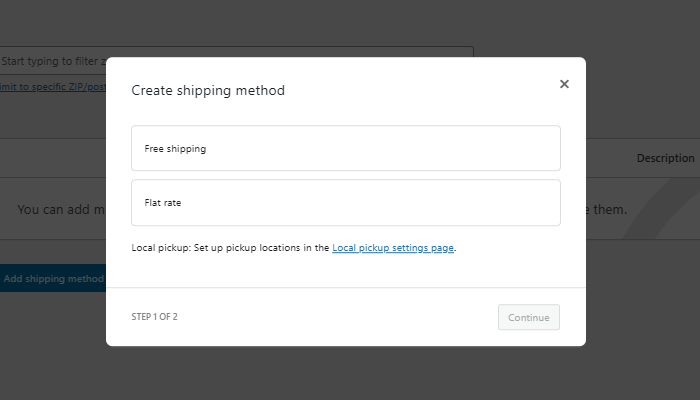Click the Description column header
This screenshot has height=400, width=700.
(x=665, y=158)
